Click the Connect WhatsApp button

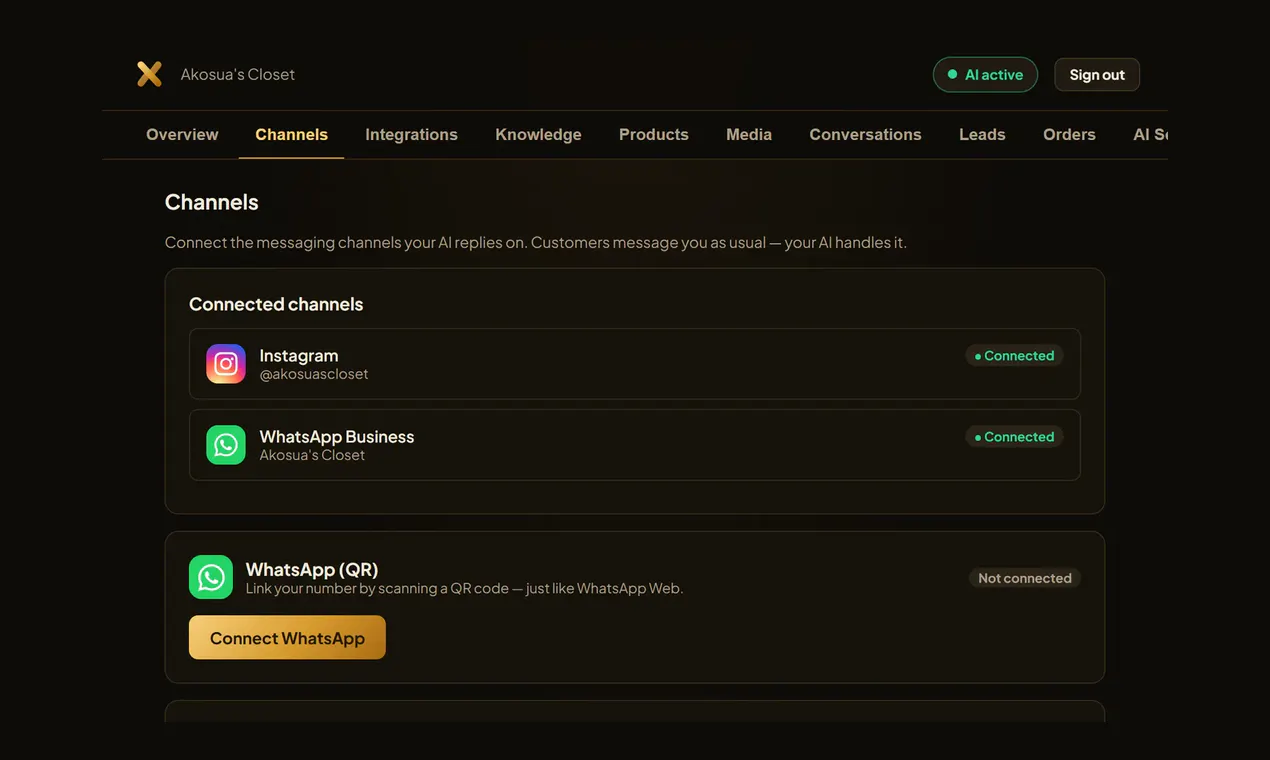tap(287, 638)
